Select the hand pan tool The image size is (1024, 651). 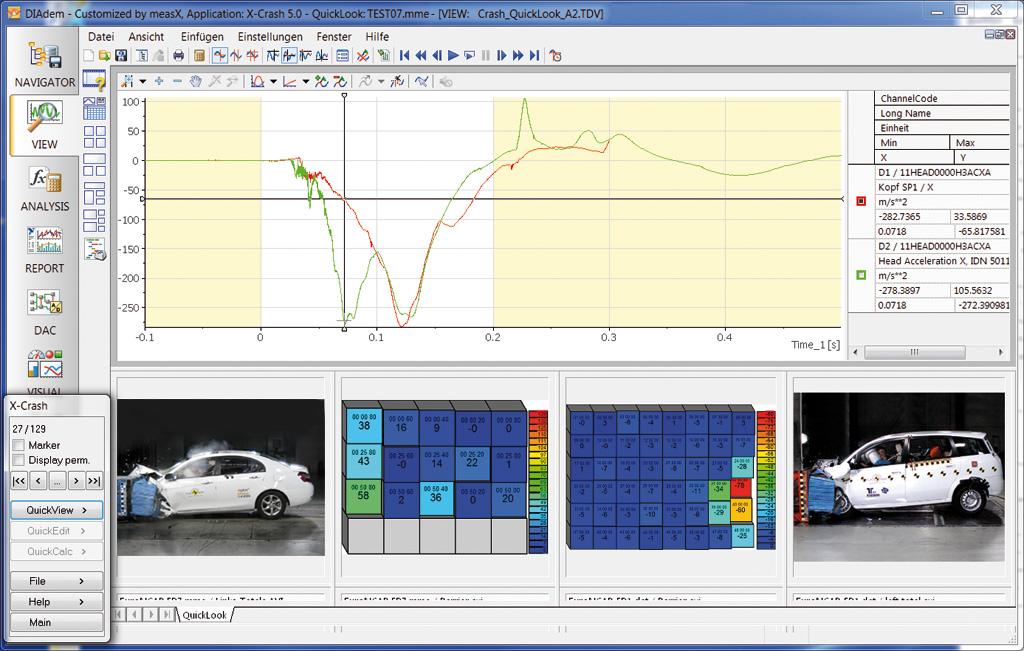point(195,81)
